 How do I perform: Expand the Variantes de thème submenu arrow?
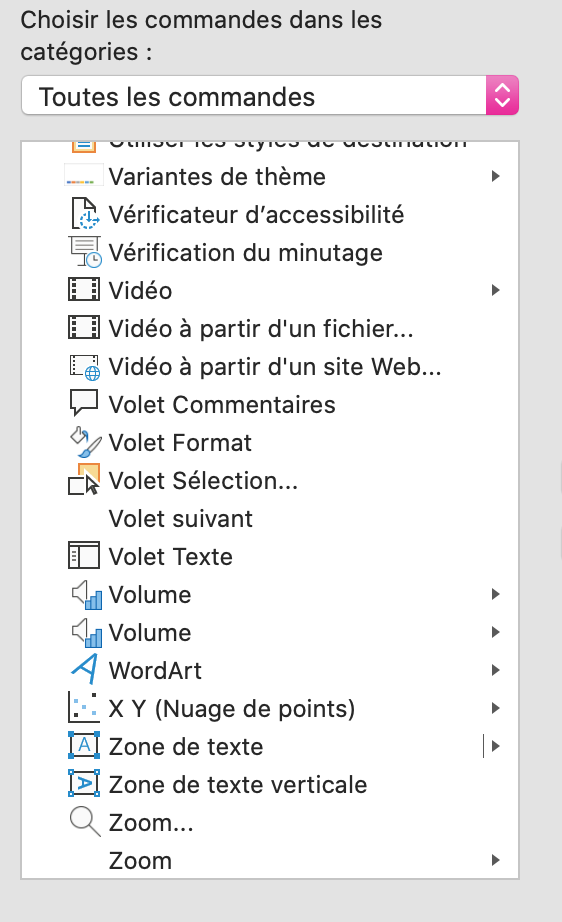(x=496, y=176)
